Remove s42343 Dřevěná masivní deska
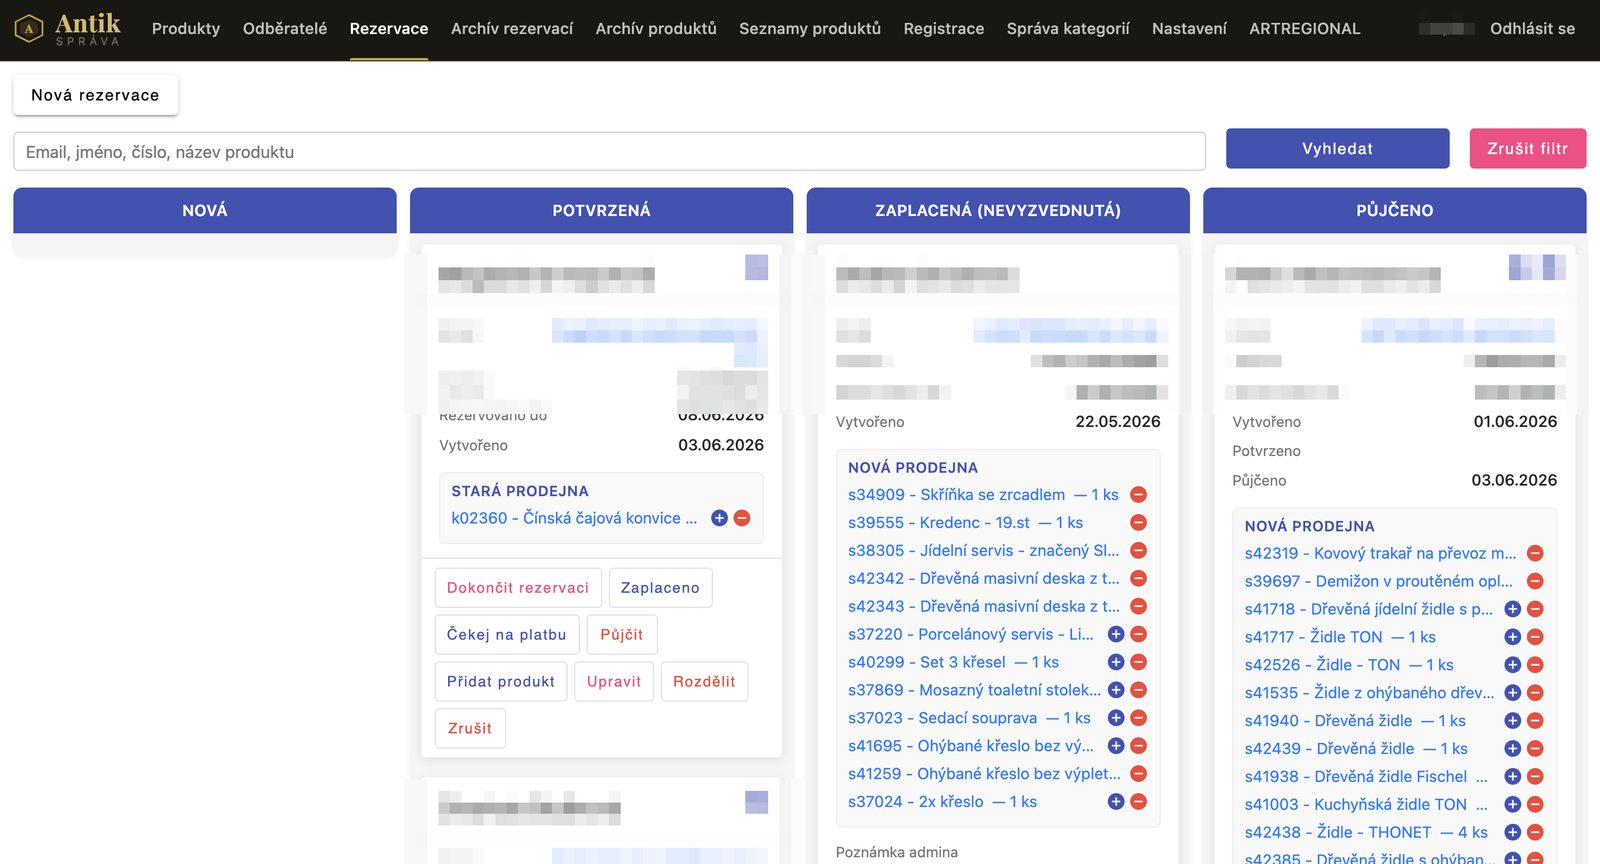The image size is (1600, 864). click(1138, 607)
